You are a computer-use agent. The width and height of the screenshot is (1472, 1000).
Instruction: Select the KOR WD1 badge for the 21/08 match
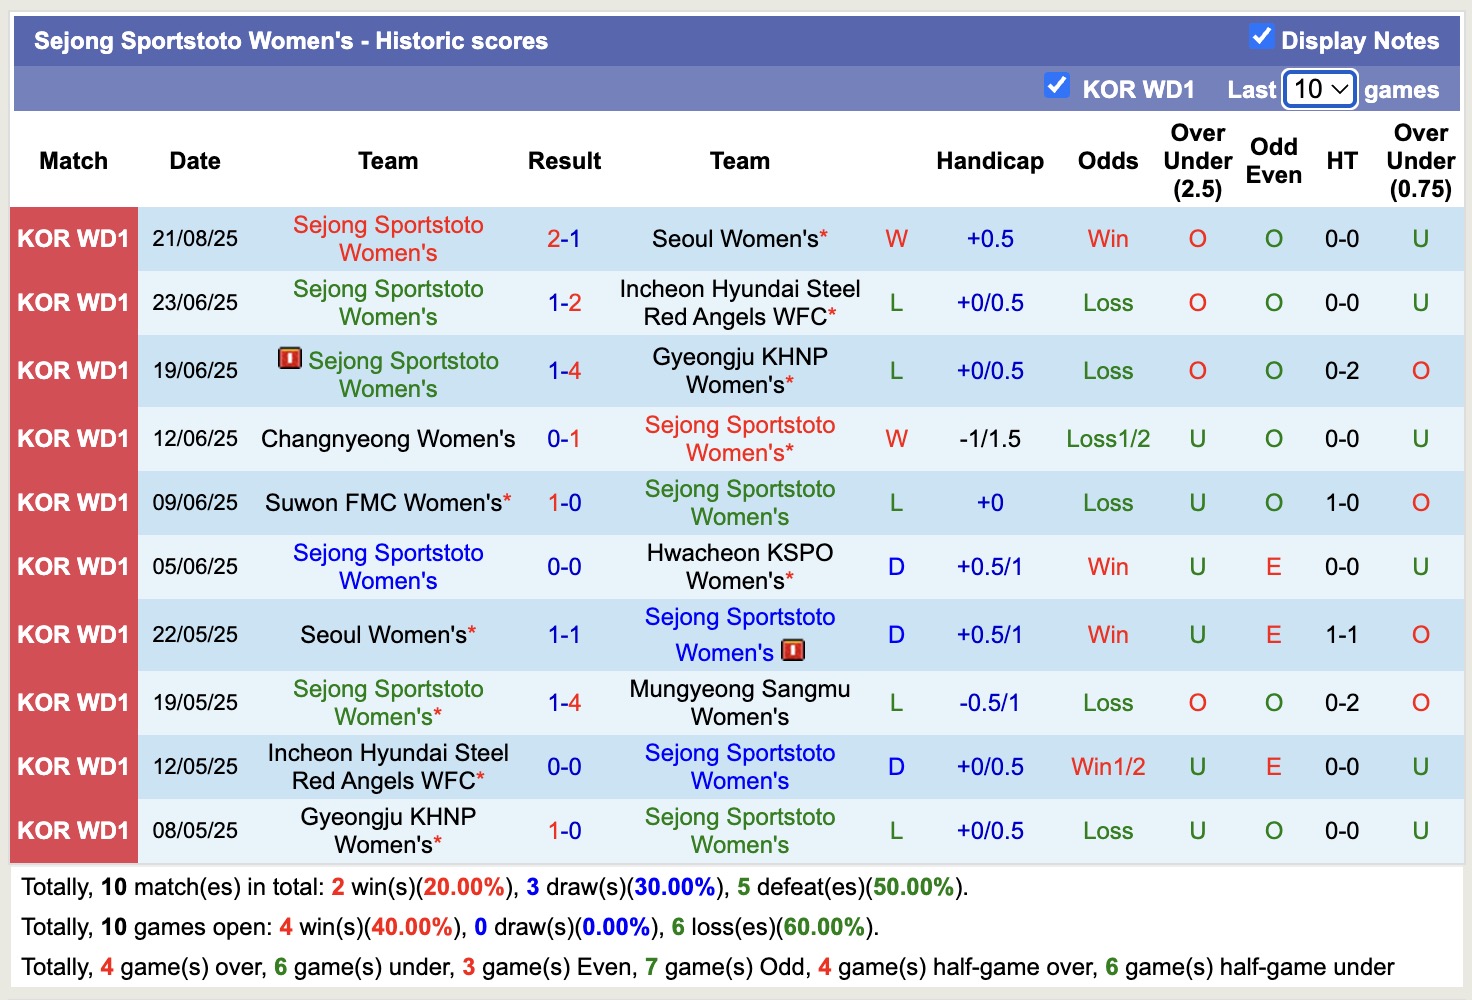coord(73,238)
